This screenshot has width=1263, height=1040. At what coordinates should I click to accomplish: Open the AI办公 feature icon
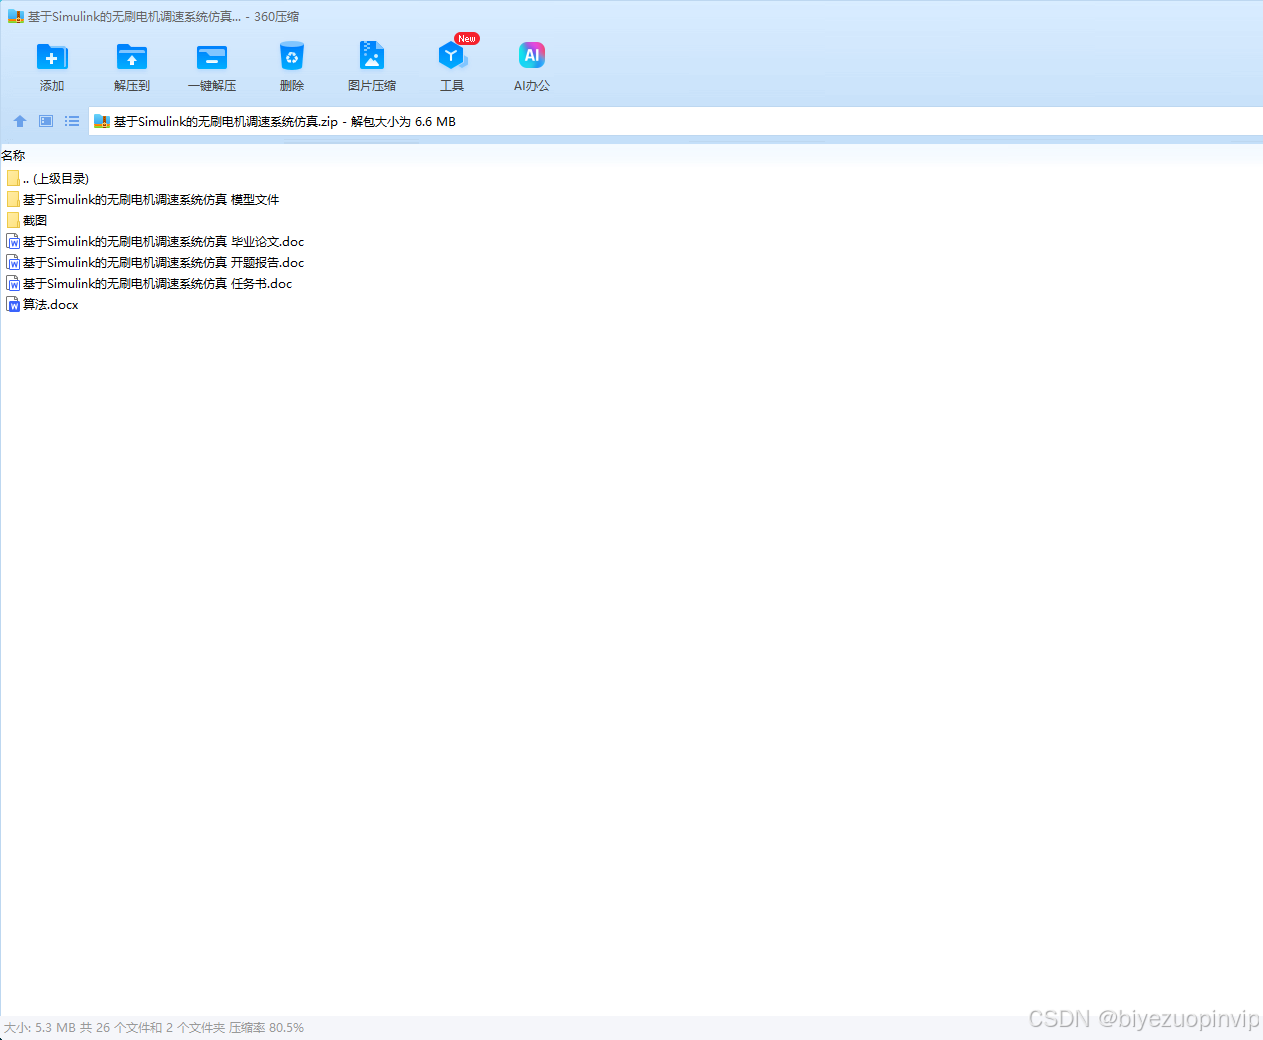pos(532,56)
